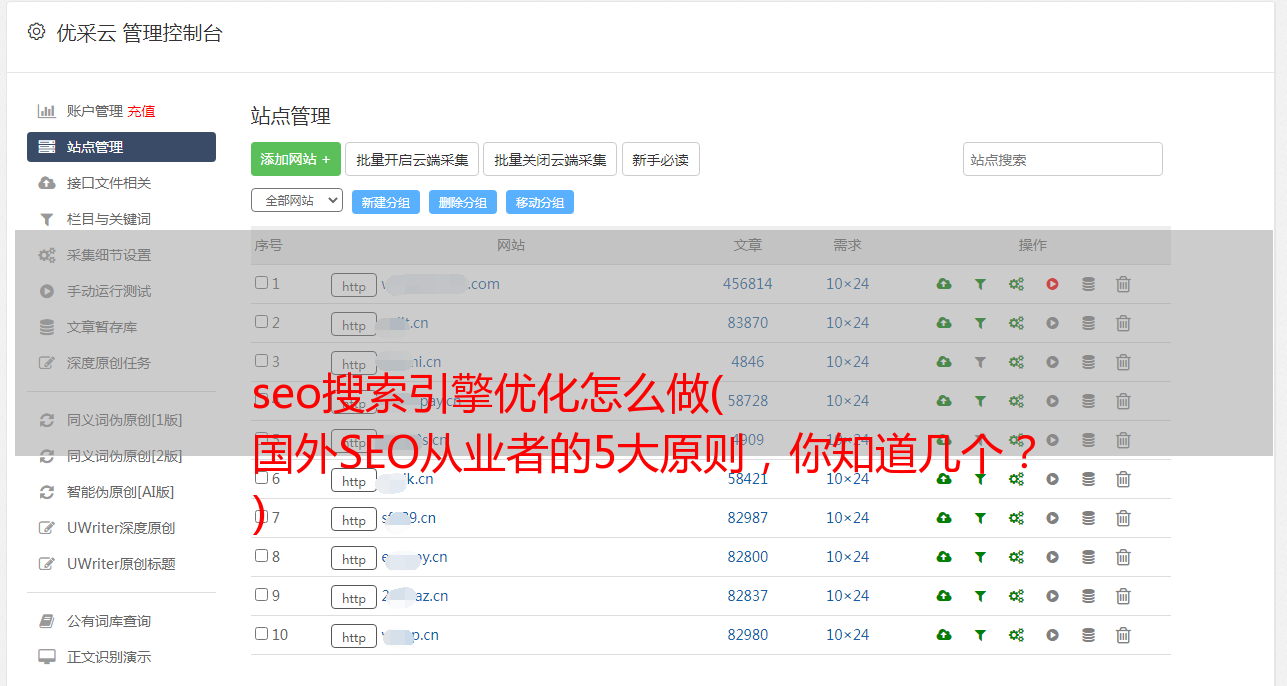The height and width of the screenshot is (686, 1287).
Task: Open the http protocol selector in row 8
Action: [x=354, y=559]
